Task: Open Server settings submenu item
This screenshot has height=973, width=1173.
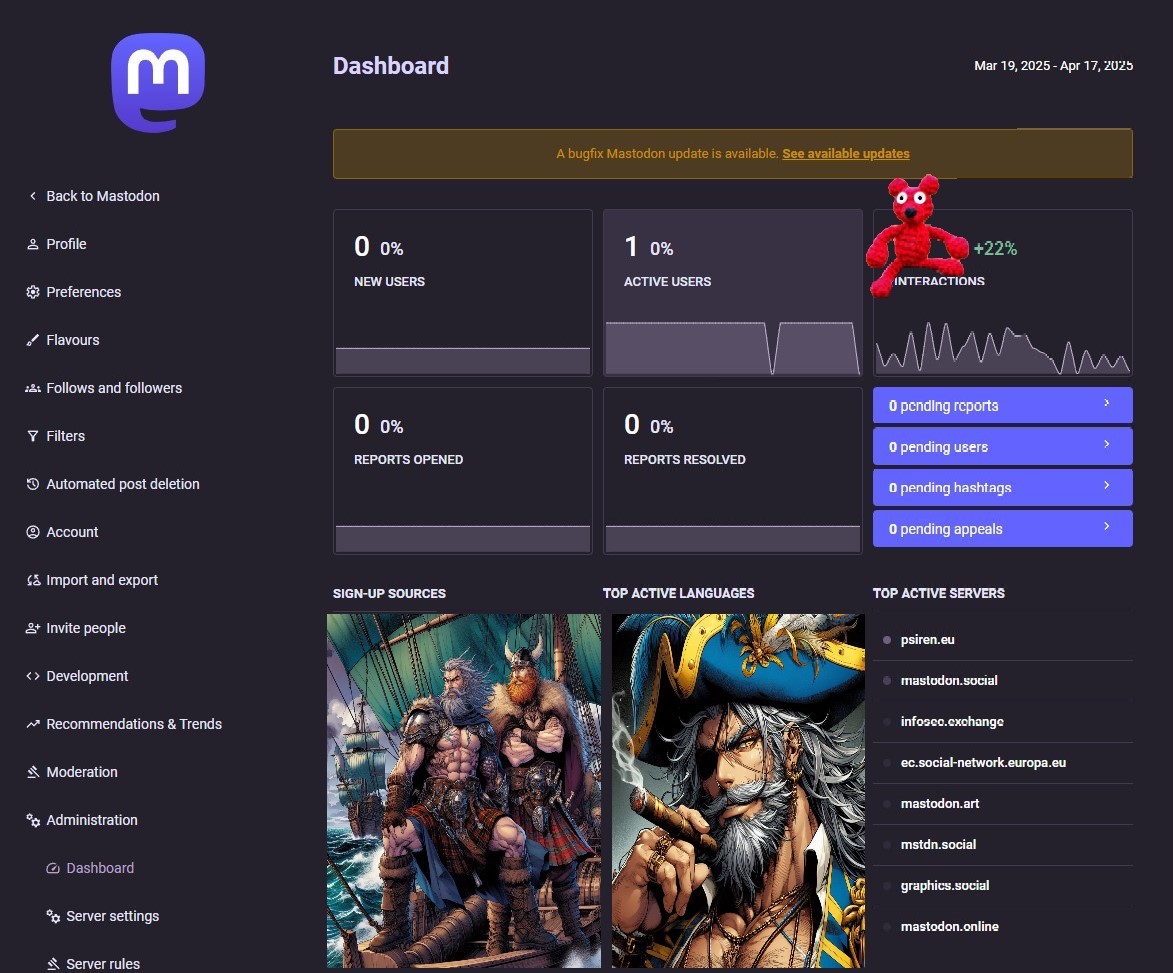Action: [x=112, y=916]
